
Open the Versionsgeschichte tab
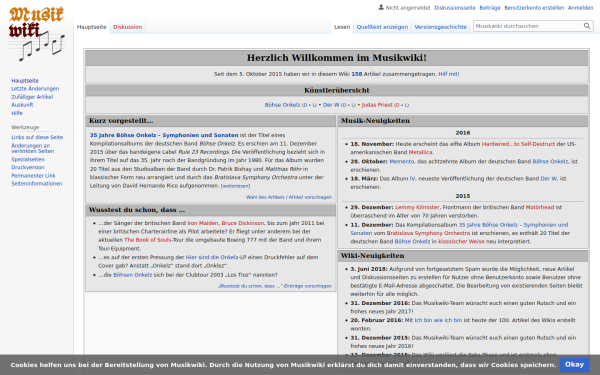[x=440, y=27]
